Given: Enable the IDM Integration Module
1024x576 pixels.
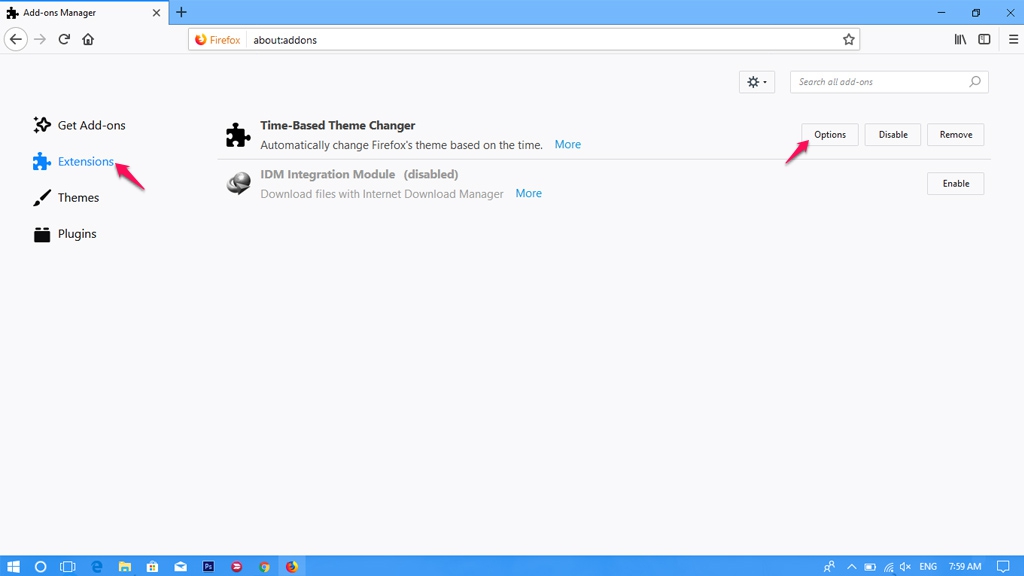Looking at the screenshot, I should pyautogui.click(x=955, y=184).
